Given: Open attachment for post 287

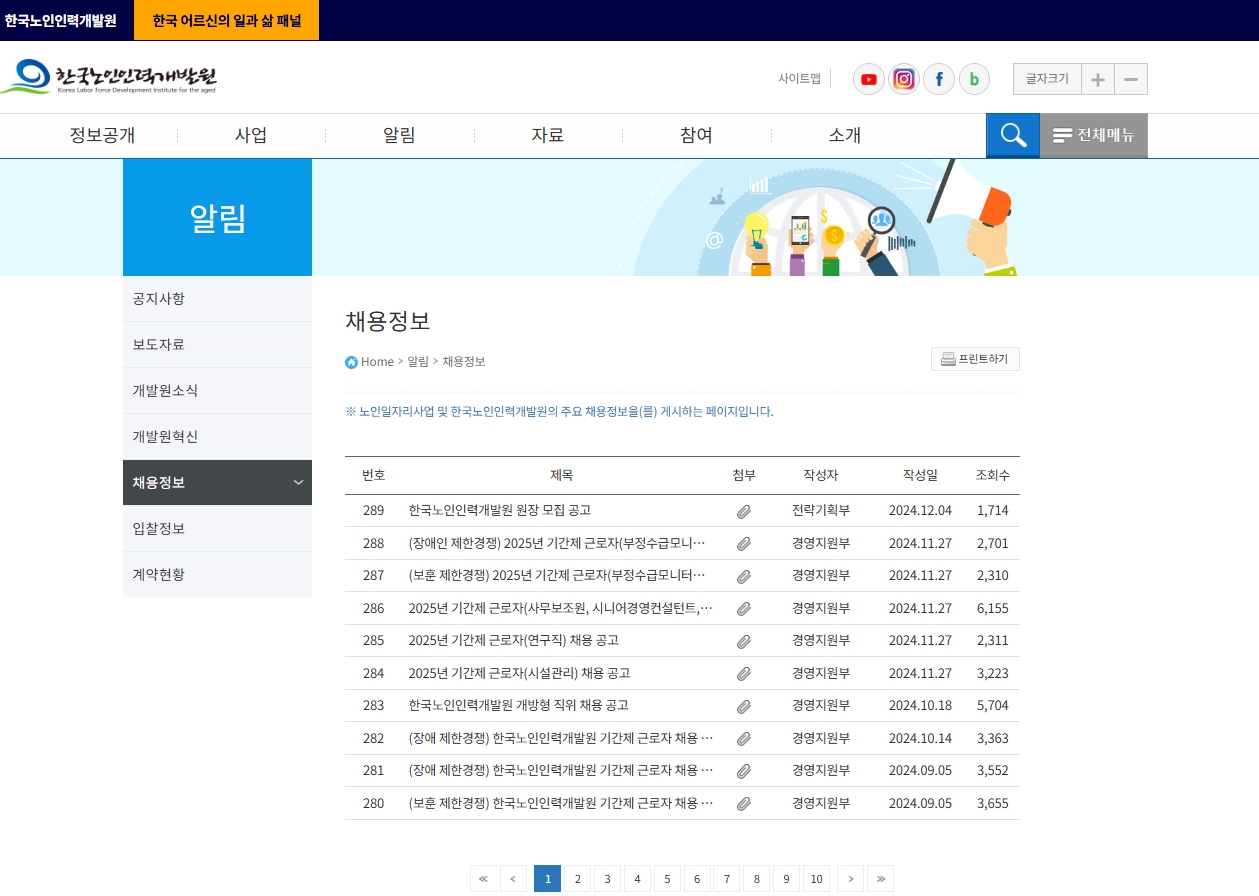Looking at the screenshot, I should coord(744,576).
